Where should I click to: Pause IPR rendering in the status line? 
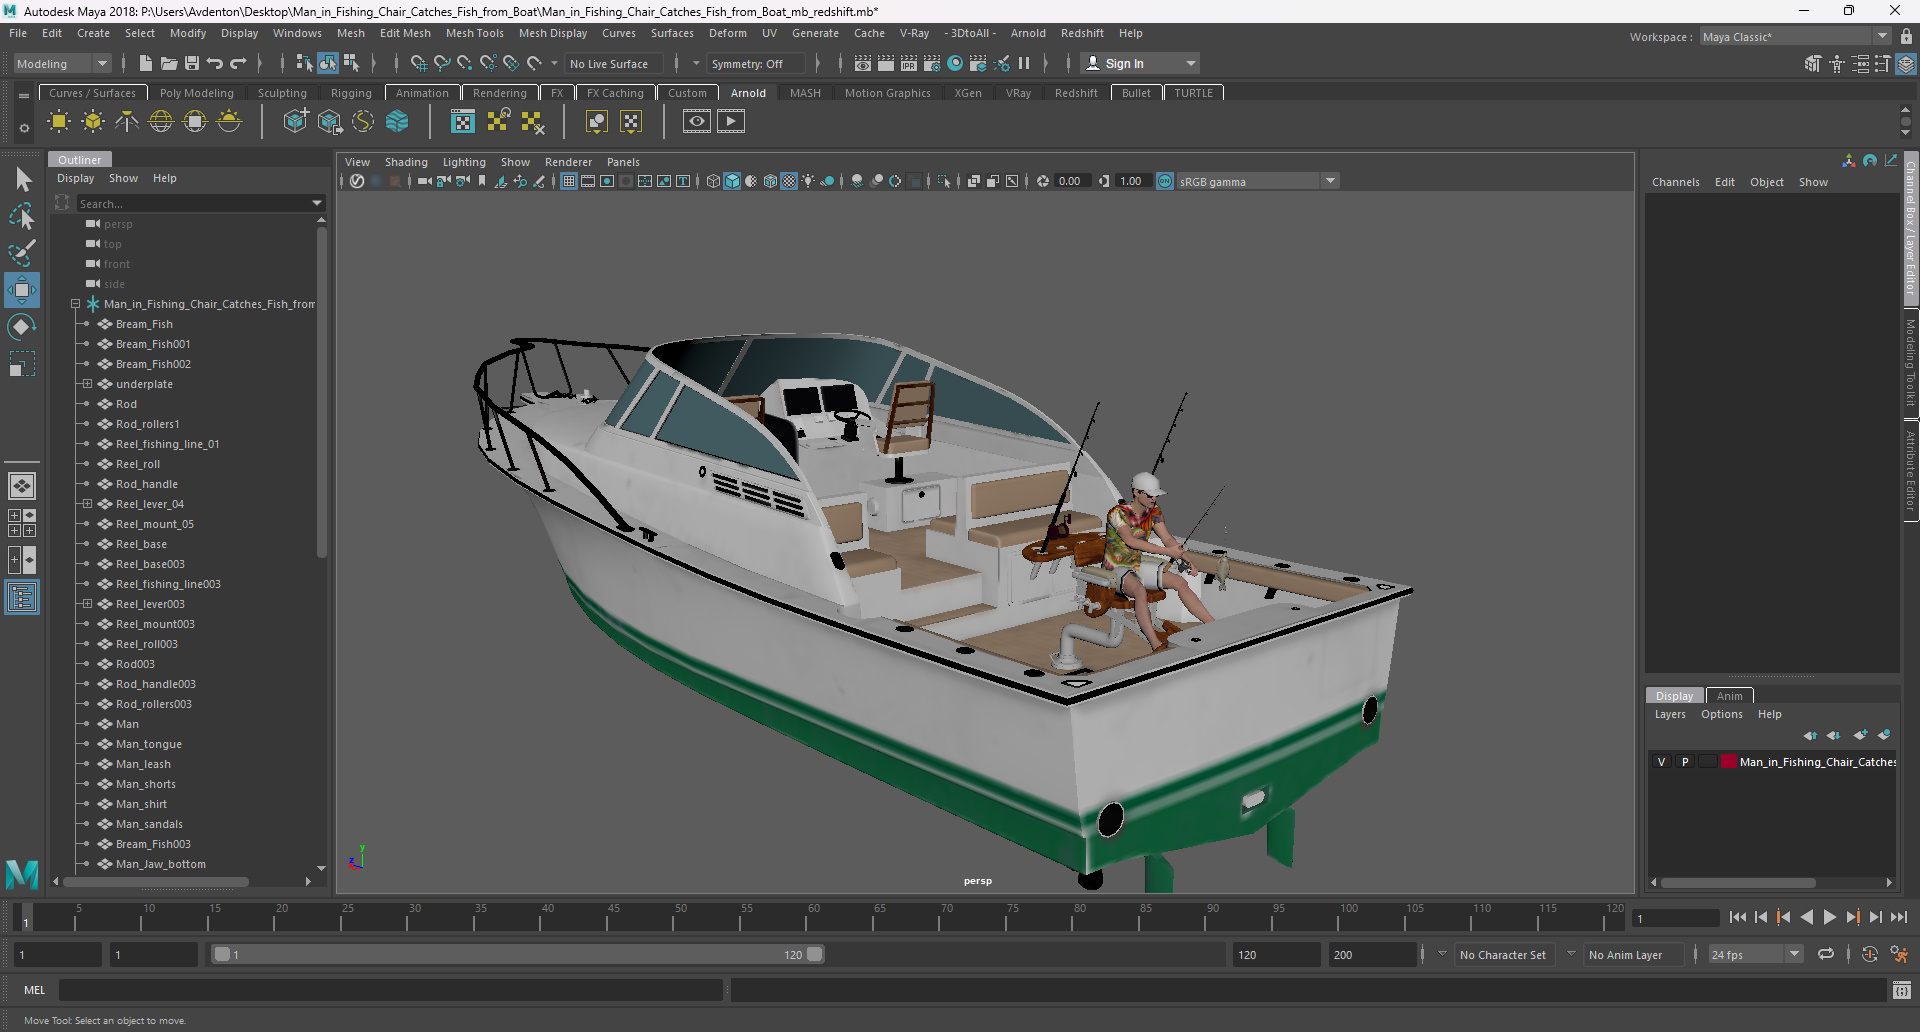click(1024, 63)
